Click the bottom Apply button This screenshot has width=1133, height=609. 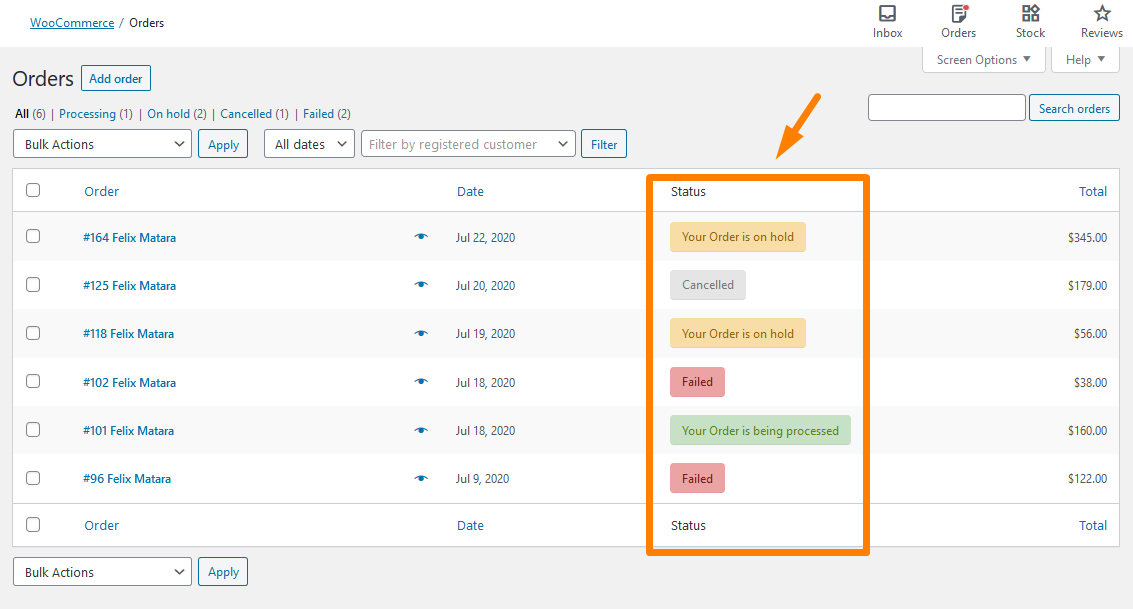[x=223, y=571]
